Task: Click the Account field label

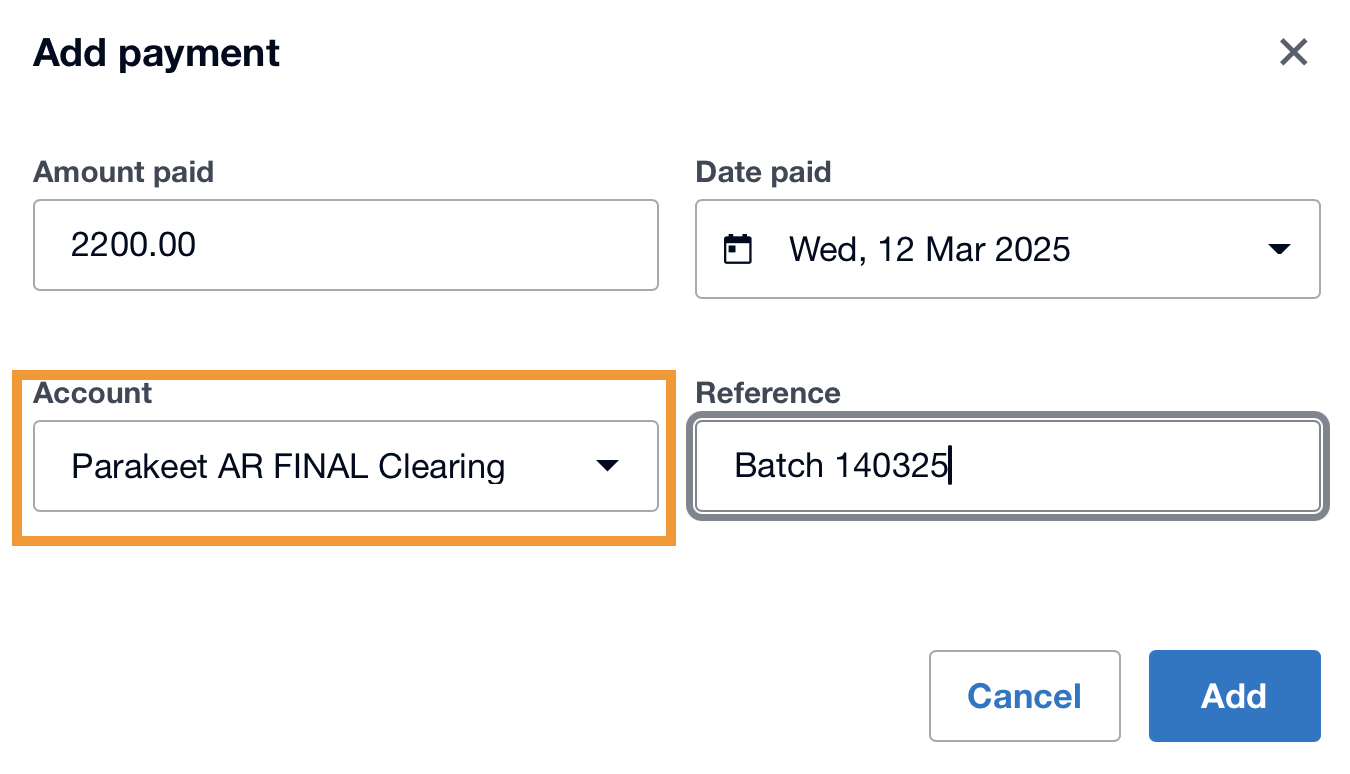Action: [x=92, y=393]
